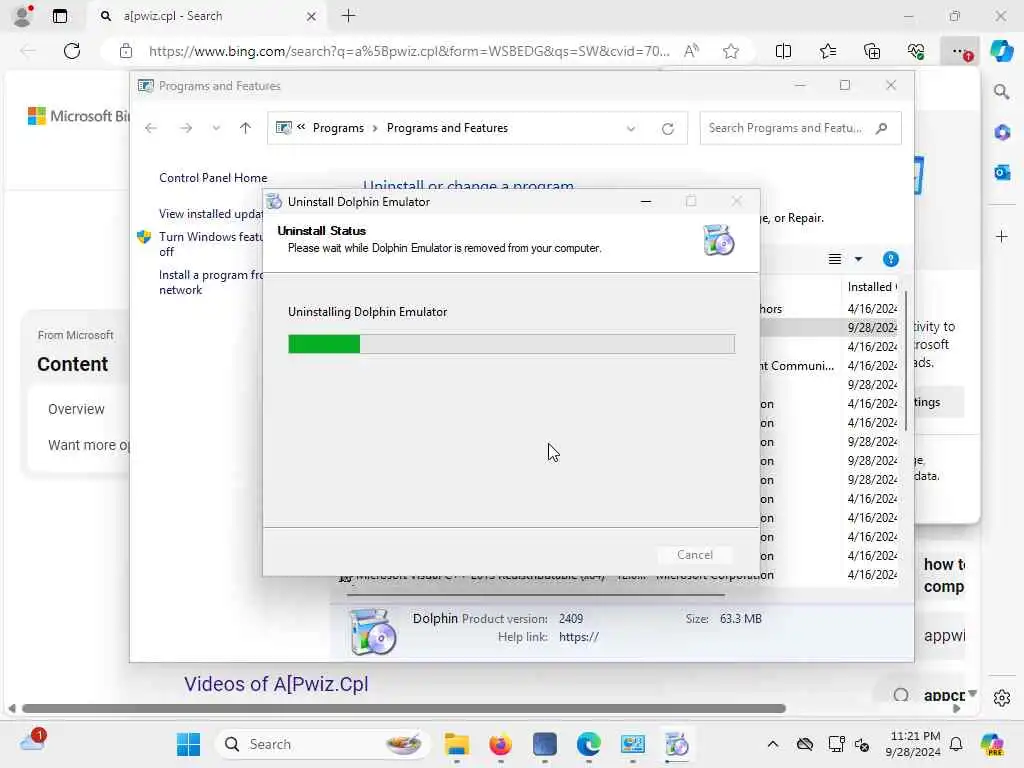Click the Edge profile avatar icon
This screenshot has width=1024, height=768.
pyautogui.click(x=23, y=16)
